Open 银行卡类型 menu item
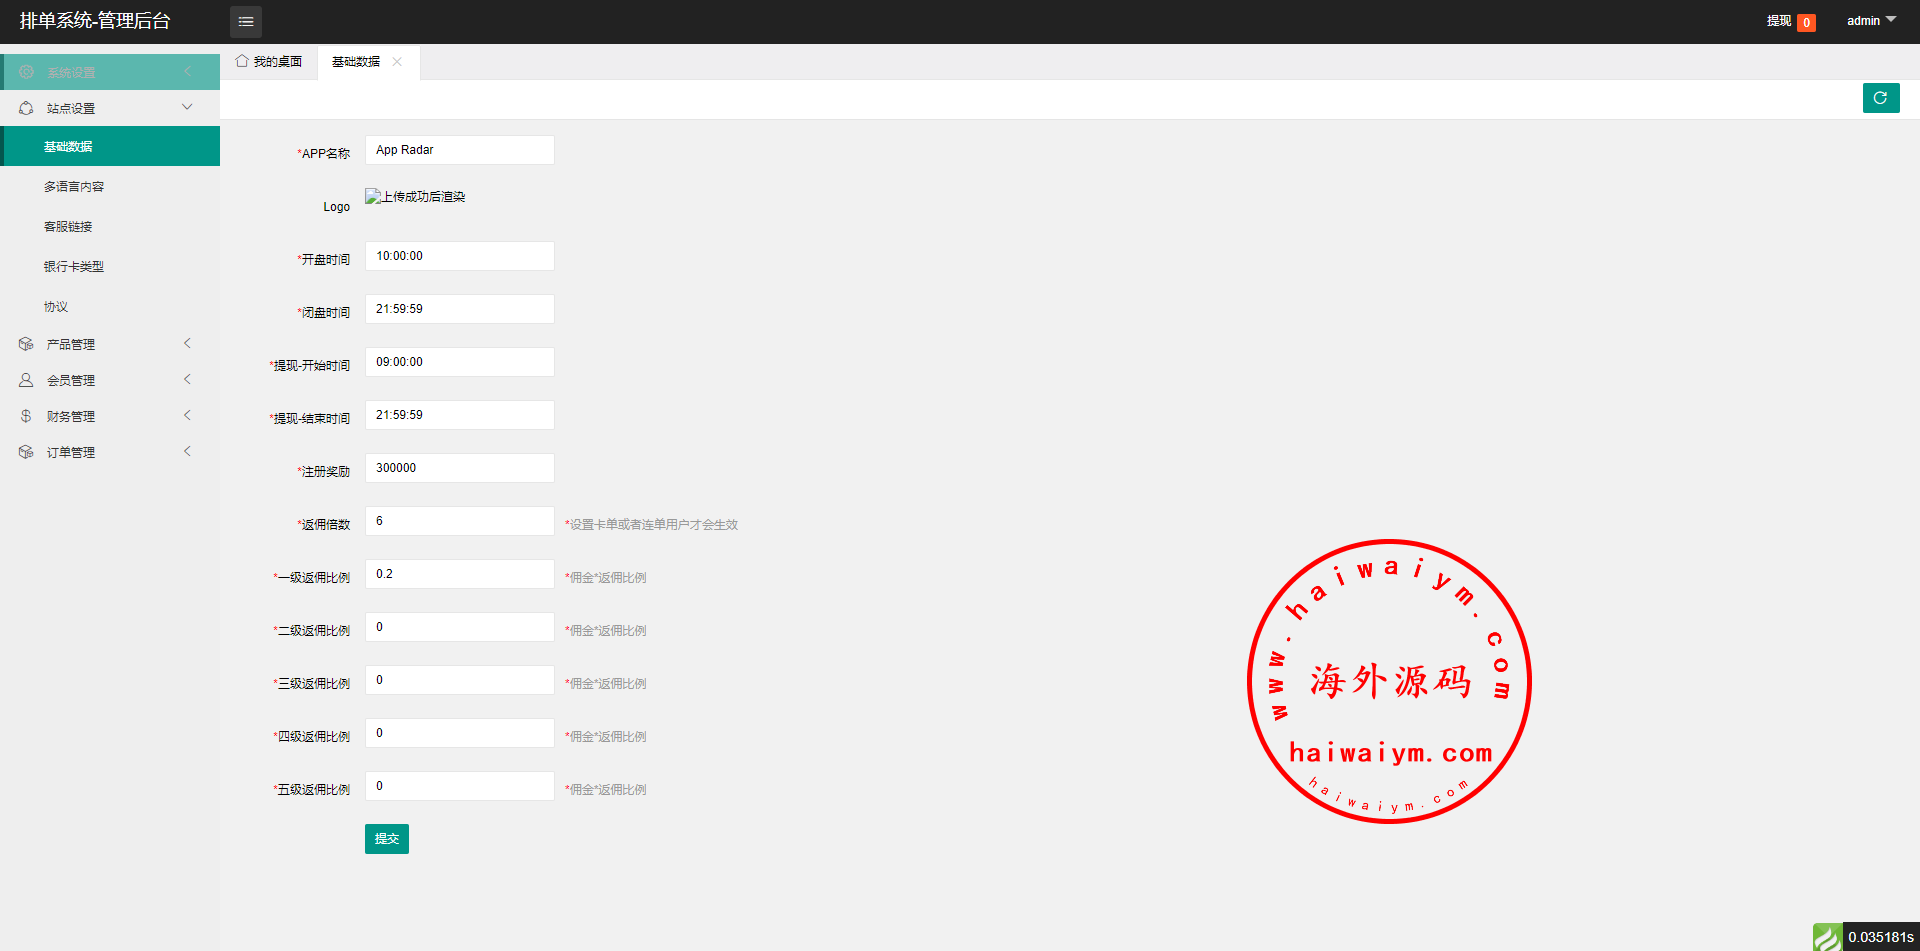The image size is (1920, 951). [74, 267]
